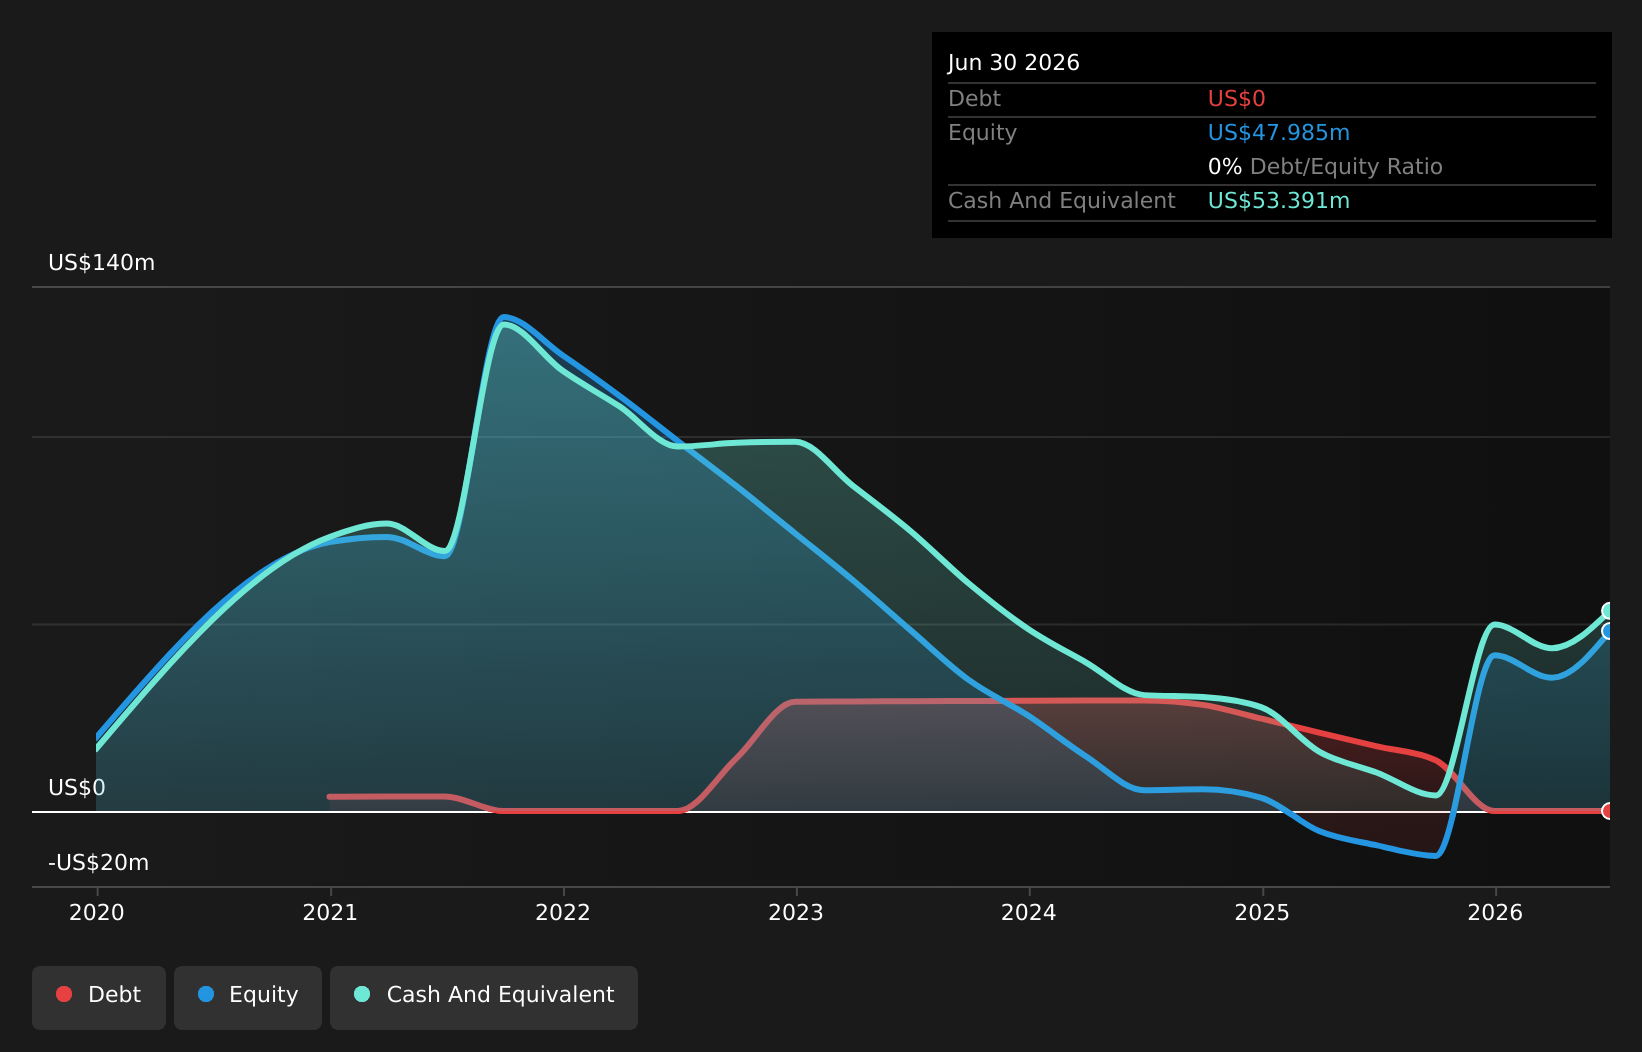
Task: Click the US$0 y-axis label
Action: point(77,788)
